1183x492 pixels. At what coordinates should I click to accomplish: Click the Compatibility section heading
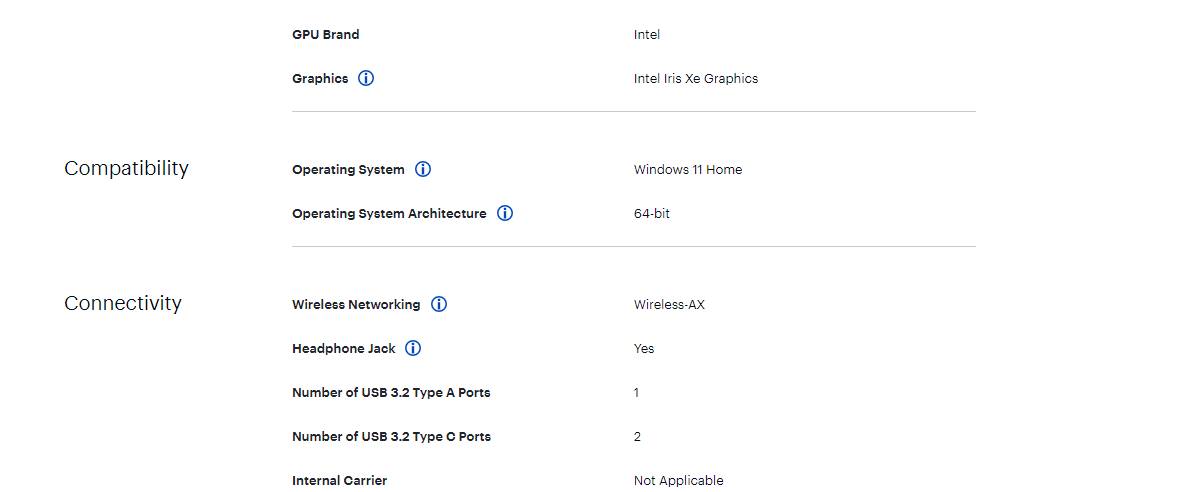coord(126,168)
